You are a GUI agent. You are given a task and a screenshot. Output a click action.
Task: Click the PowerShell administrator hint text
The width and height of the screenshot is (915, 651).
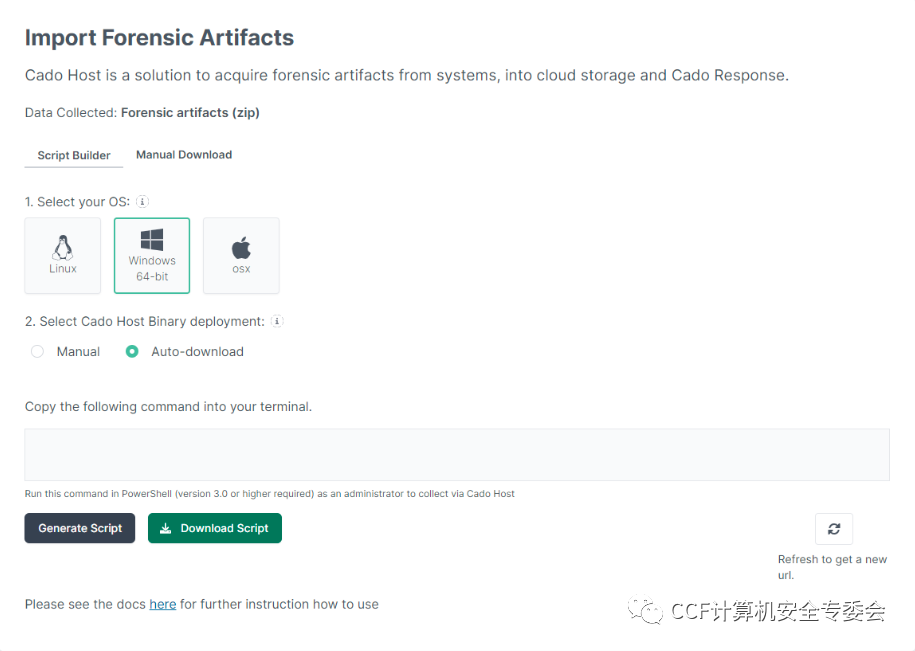point(270,494)
